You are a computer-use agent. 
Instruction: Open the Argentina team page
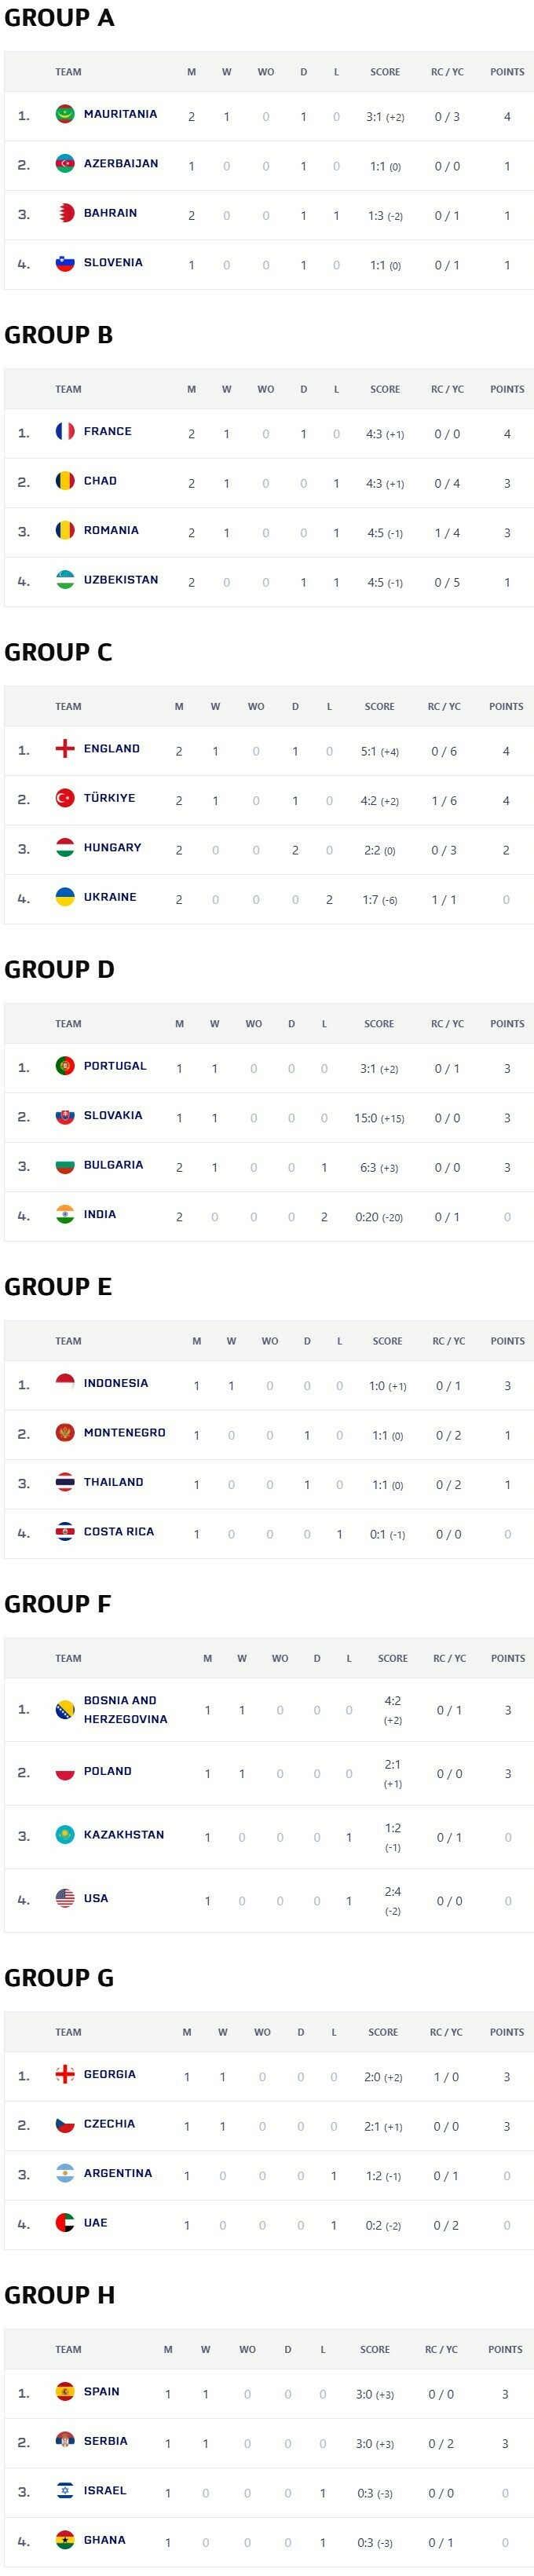point(118,2174)
